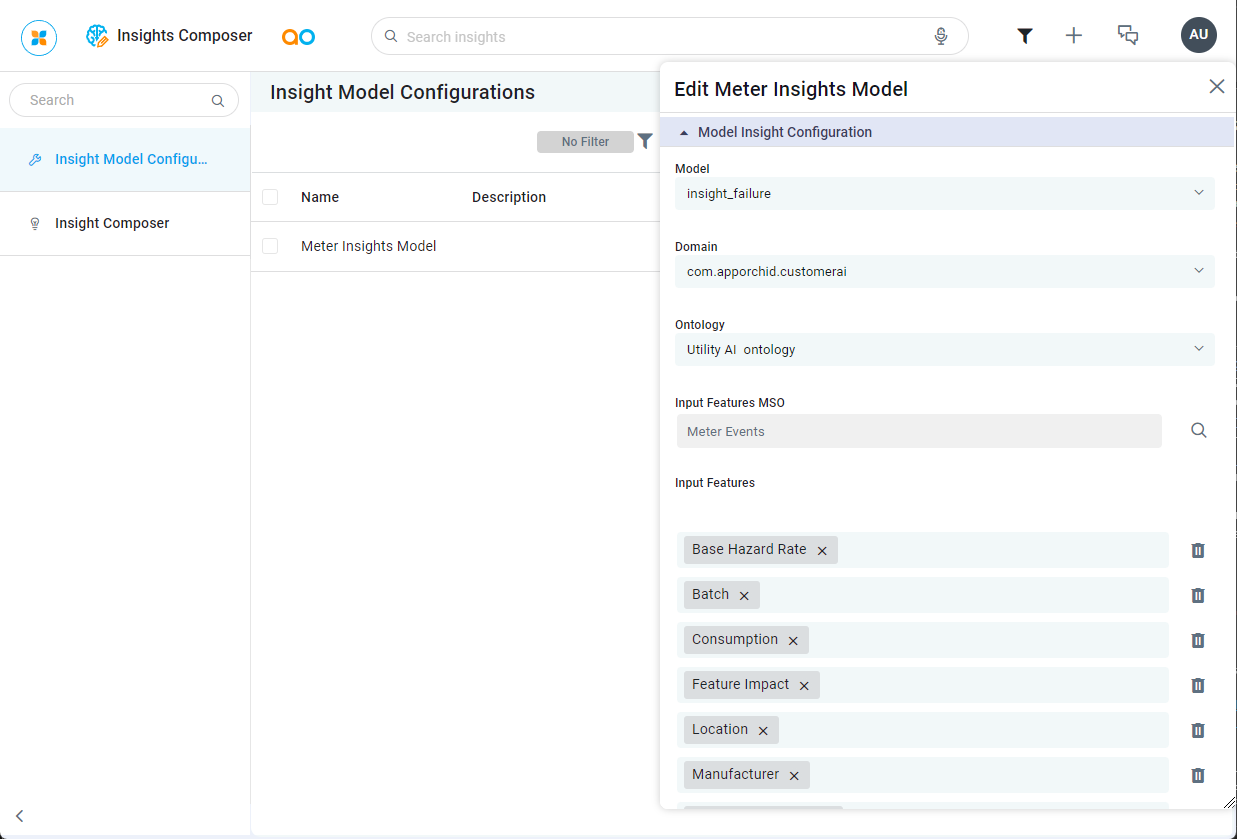Viewport: 1237px width, 839px height.
Task: Click the Search insights input field
Action: tap(660, 37)
